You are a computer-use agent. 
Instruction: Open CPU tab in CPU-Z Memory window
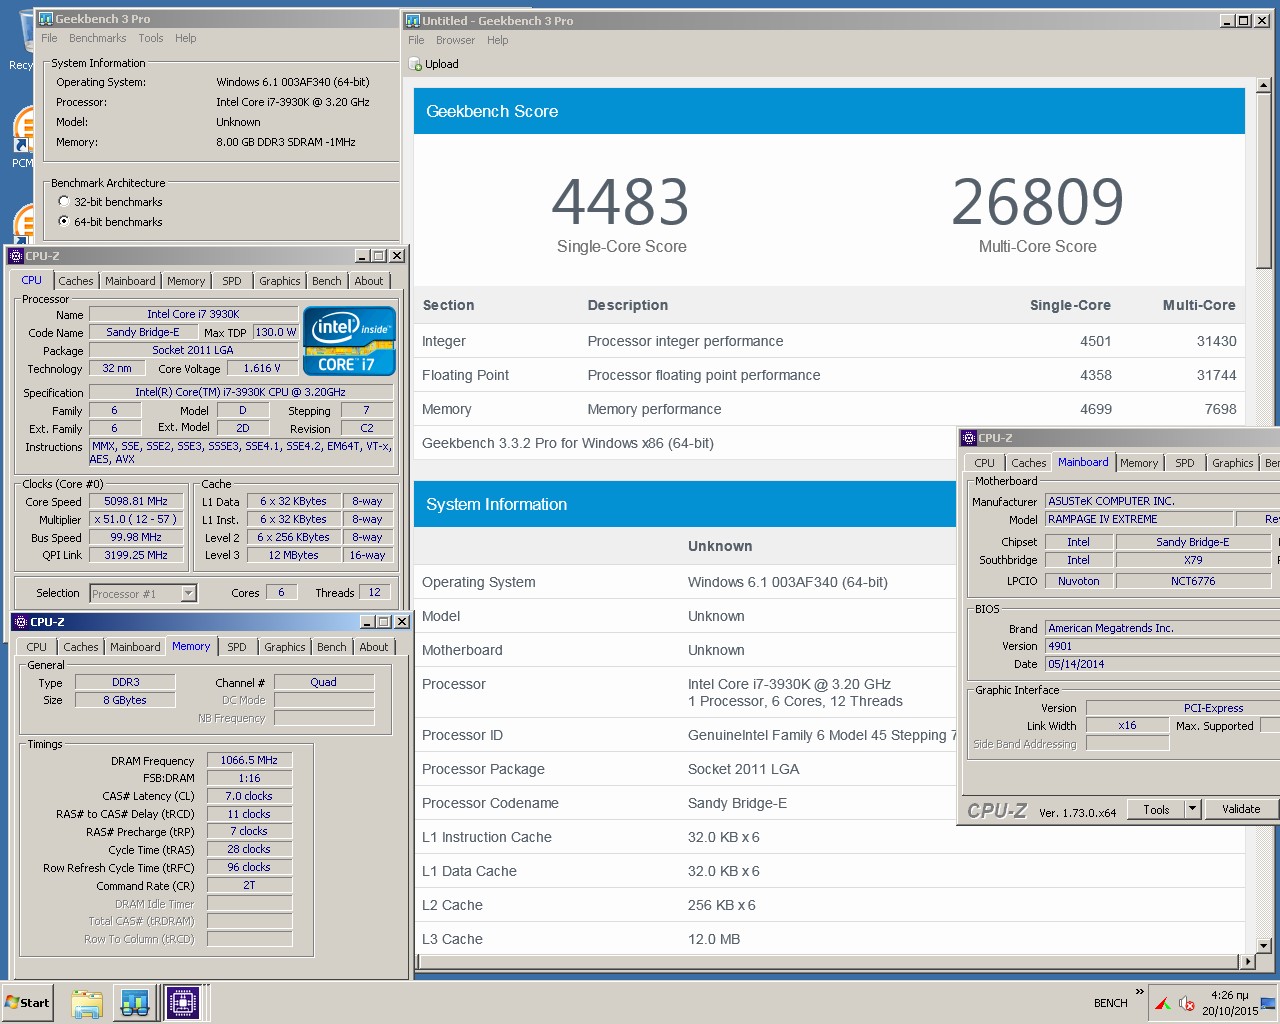coord(37,647)
